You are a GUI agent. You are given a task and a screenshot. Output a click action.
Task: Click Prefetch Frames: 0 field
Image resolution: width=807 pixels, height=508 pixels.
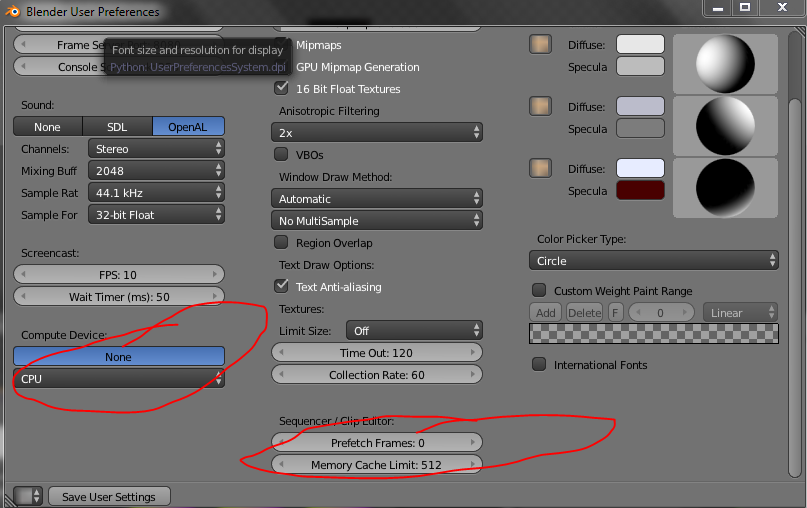point(377,443)
